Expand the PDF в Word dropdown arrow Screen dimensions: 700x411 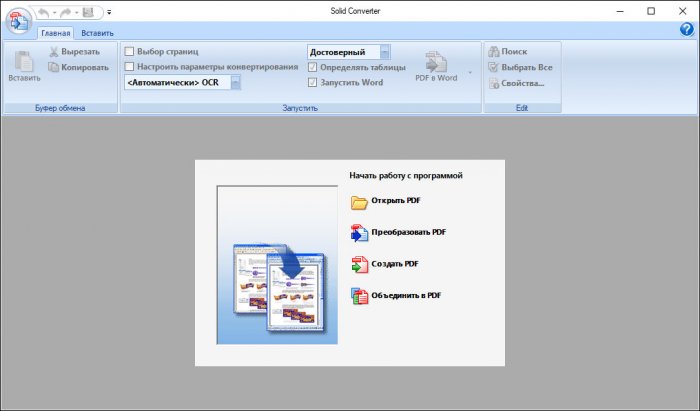pyautogui.click(x=470, y=72)
